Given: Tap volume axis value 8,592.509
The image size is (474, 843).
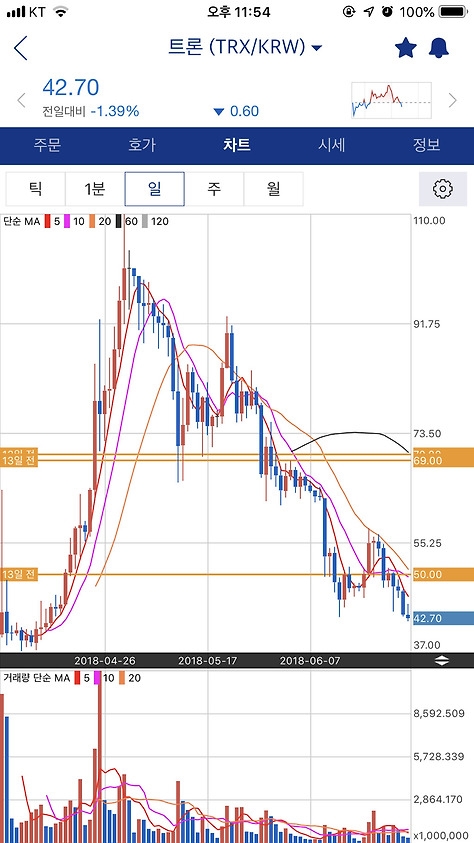Looking at the screenshot, I should click(x=440, y=714).
